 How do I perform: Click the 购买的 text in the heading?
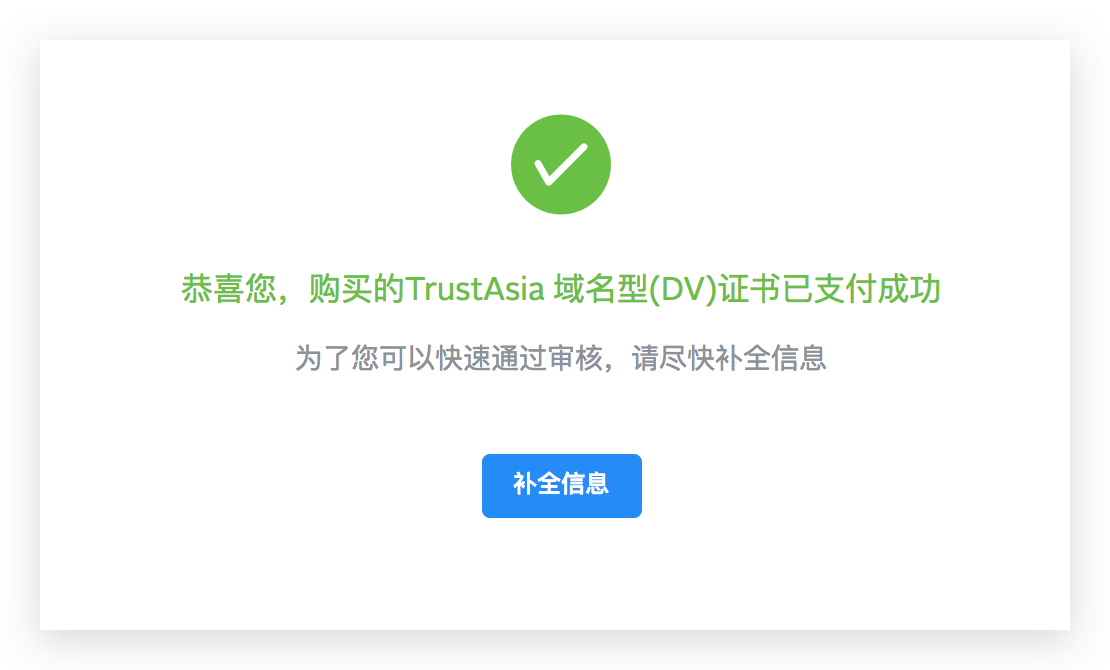(x=357, y=289)
